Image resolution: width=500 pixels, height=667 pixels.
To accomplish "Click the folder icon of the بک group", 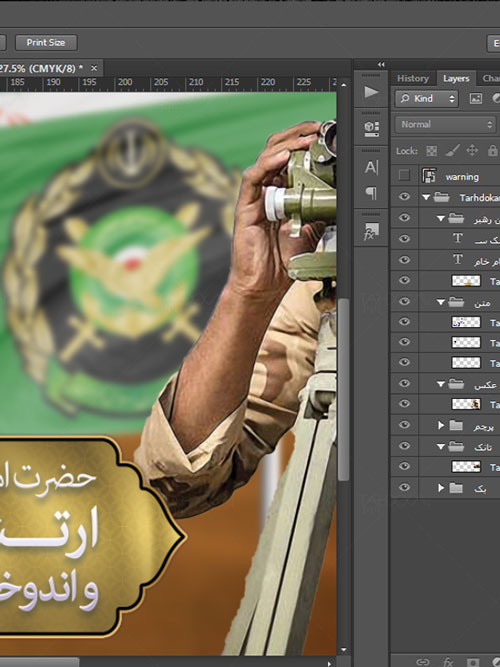I will (456, 487).
